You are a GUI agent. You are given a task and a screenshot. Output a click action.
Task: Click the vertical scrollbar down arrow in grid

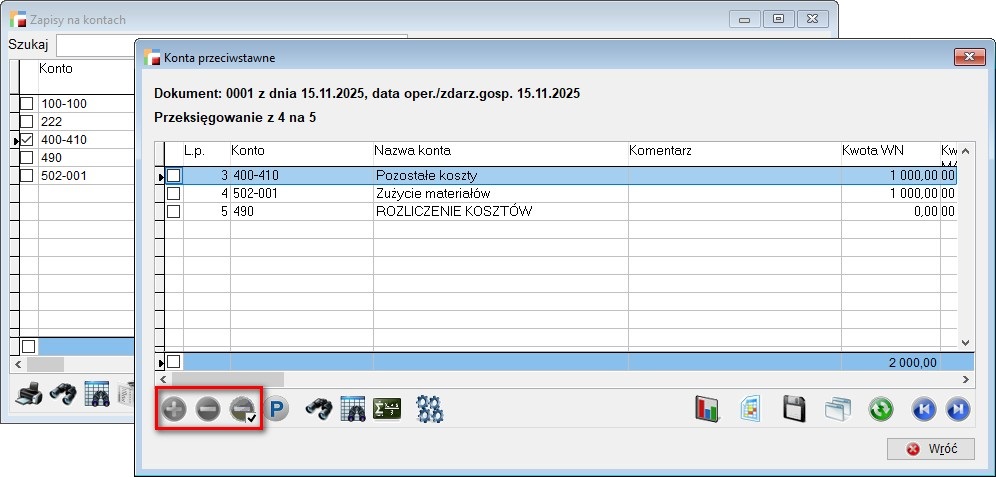(x=966, y=342)
